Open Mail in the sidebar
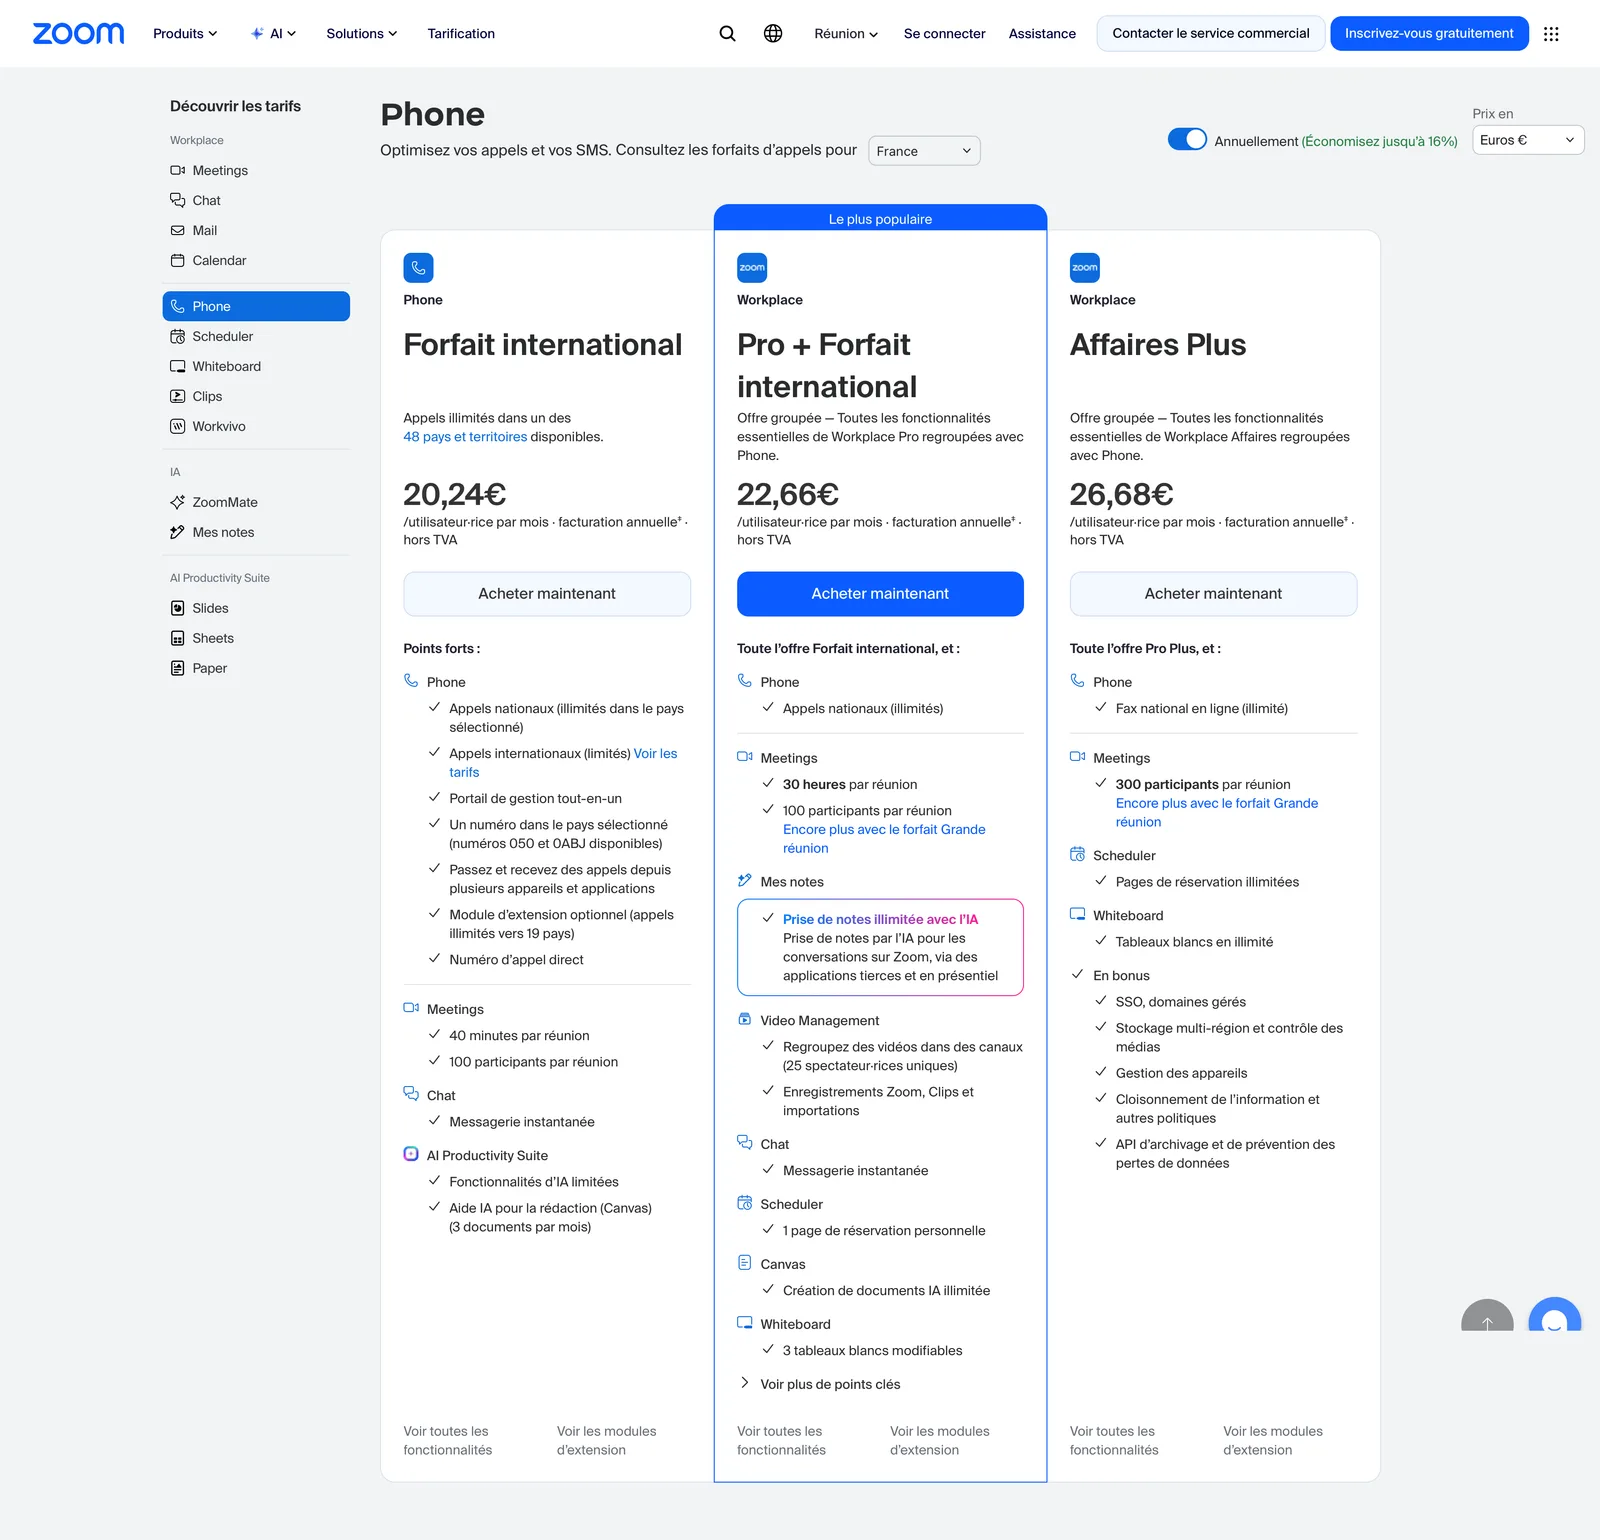 click(x=256, y=231)
